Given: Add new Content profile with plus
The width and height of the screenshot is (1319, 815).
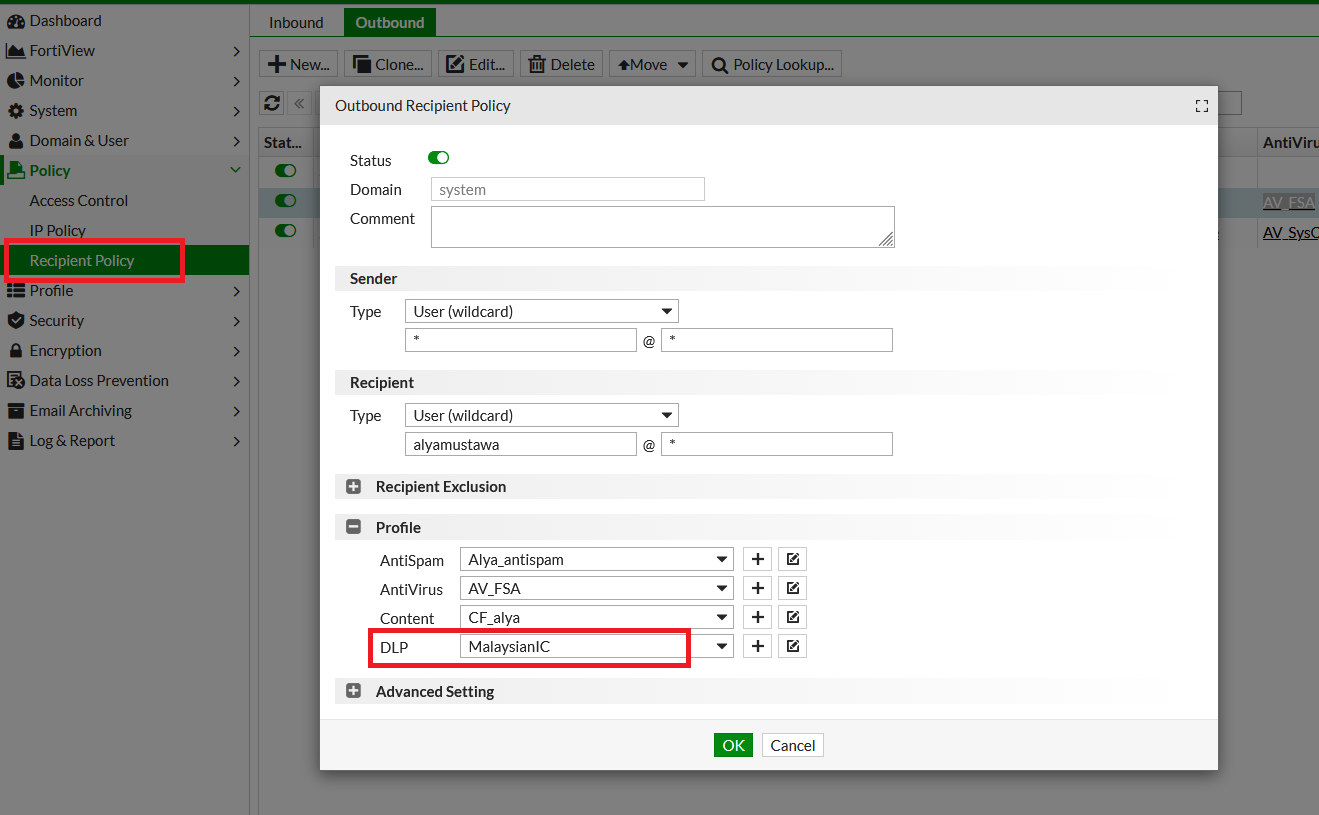Looking at the screenshot, I should click(758, 618).
